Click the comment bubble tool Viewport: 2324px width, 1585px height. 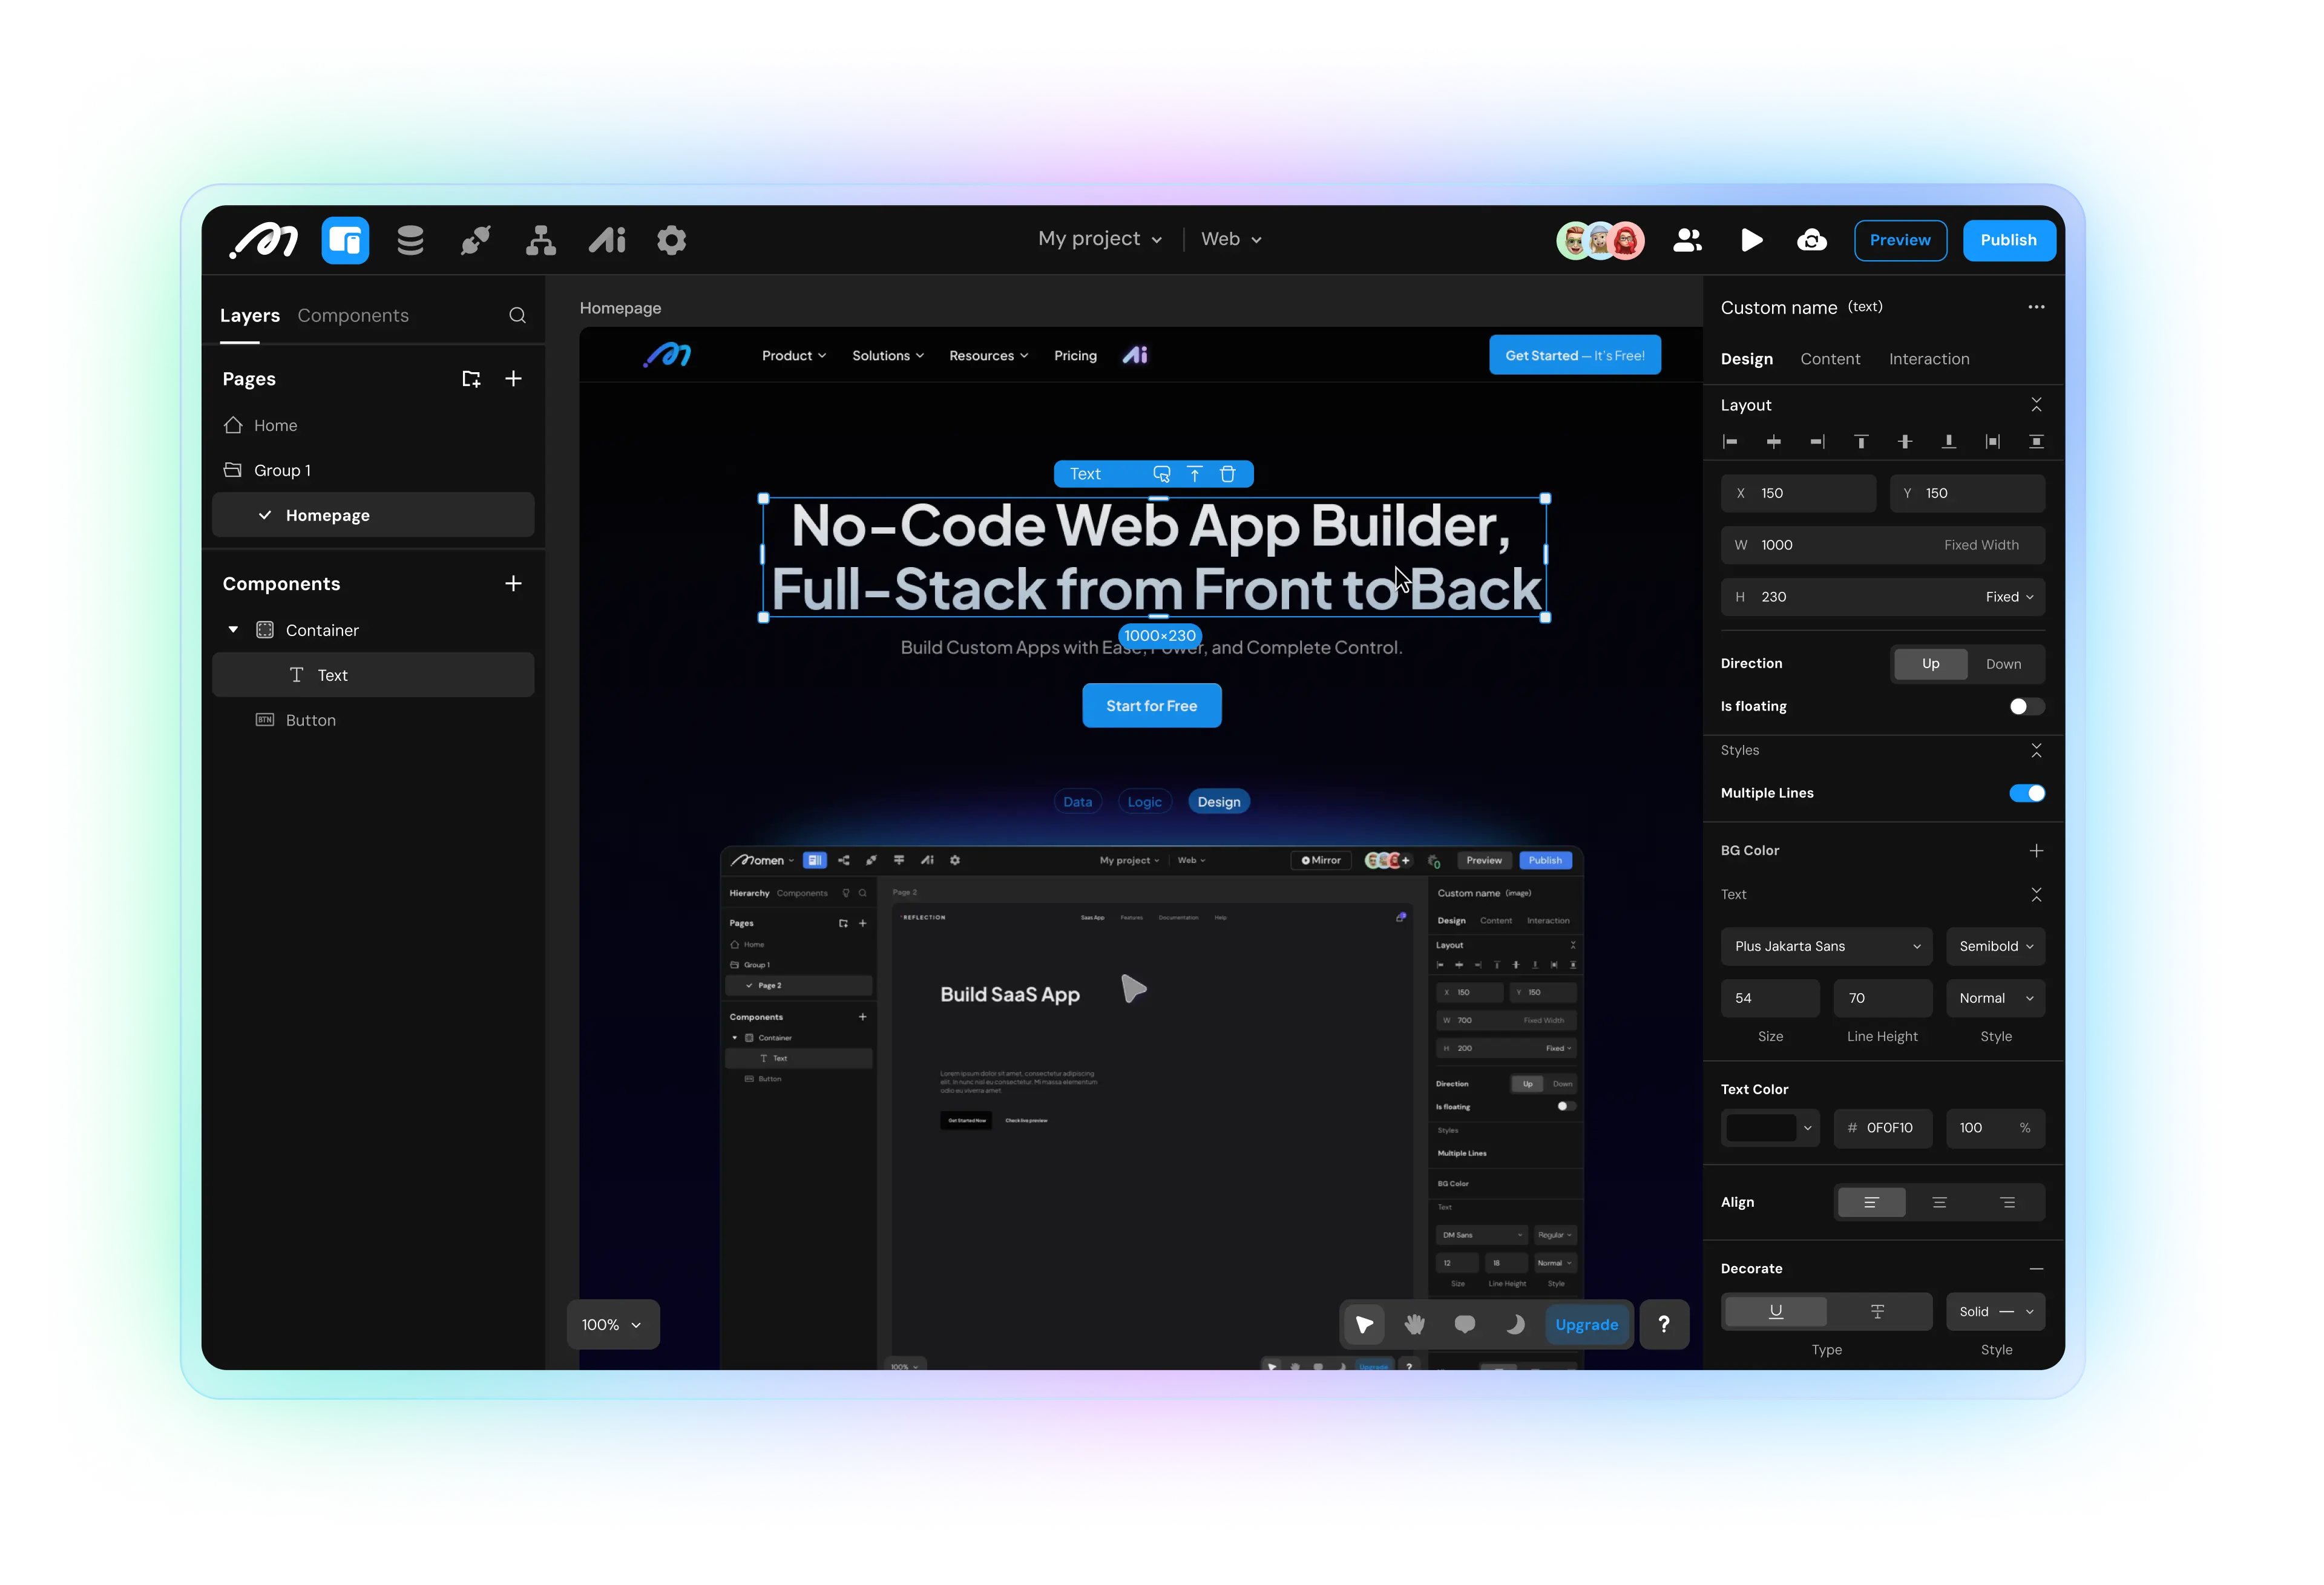point(1464,1324)
